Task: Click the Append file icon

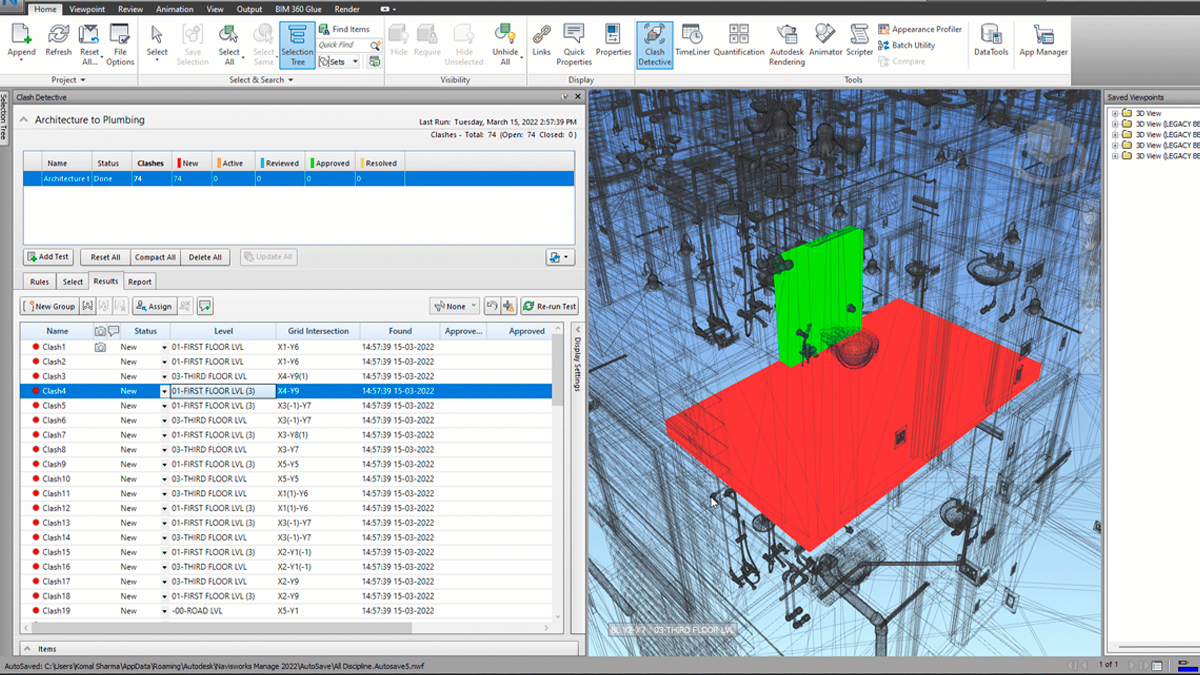Action: (22, 41)
